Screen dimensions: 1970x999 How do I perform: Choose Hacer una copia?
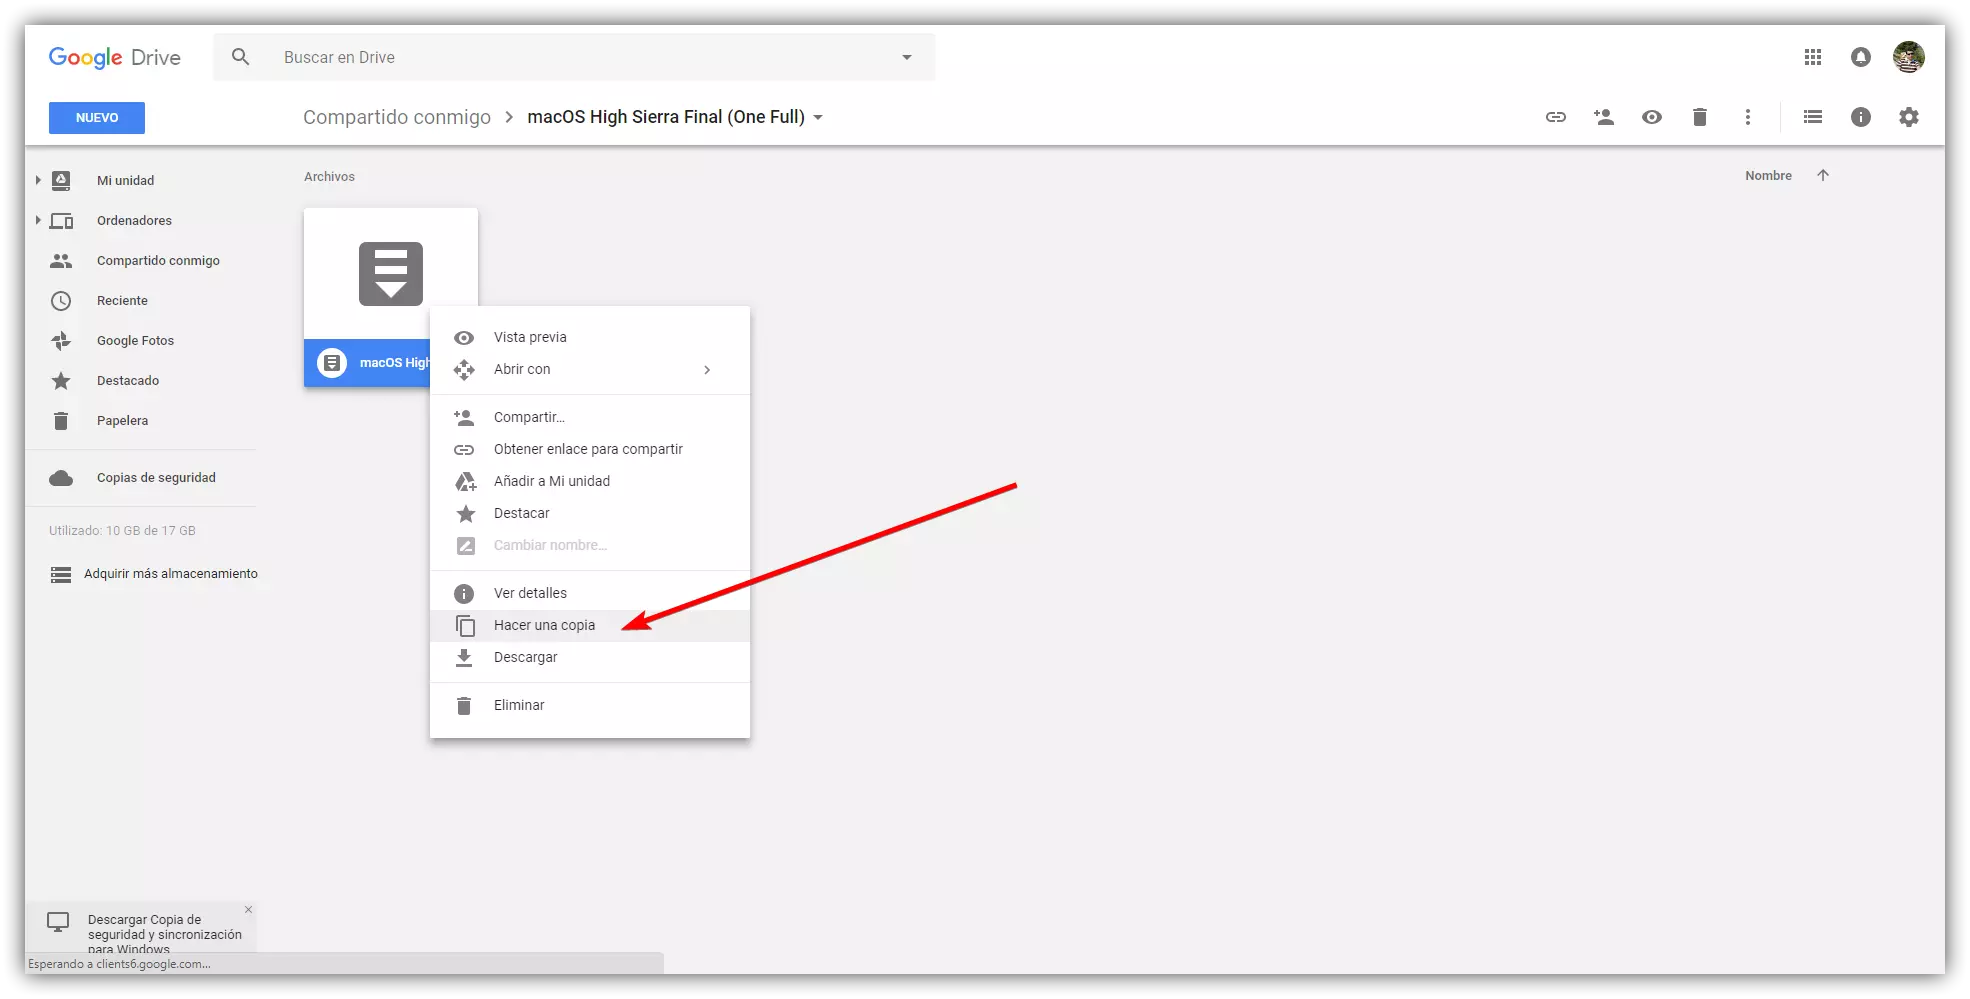click(590, 625)
